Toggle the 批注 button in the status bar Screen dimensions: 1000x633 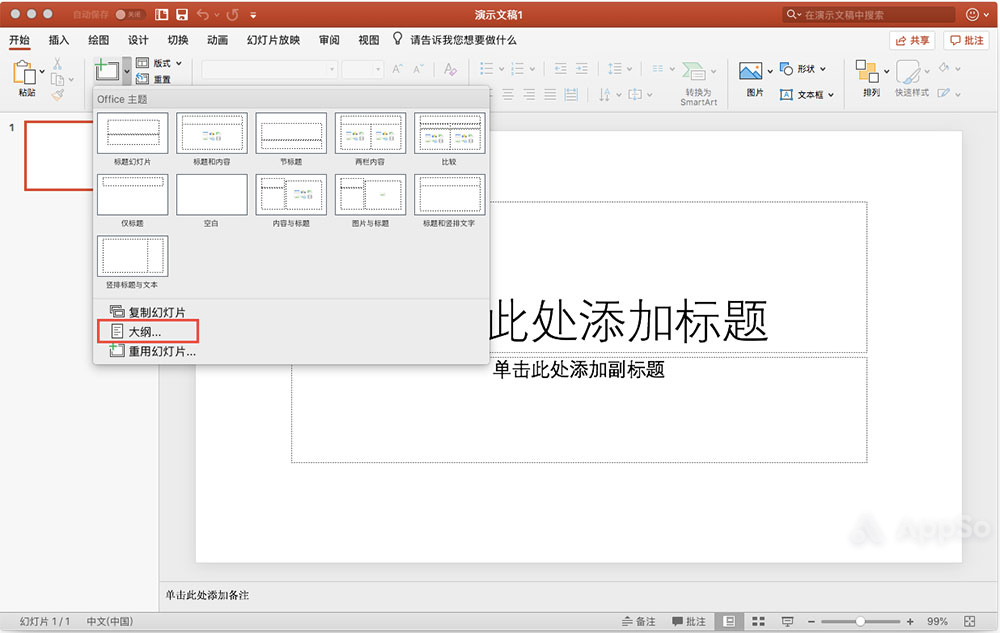click(689, 621)
